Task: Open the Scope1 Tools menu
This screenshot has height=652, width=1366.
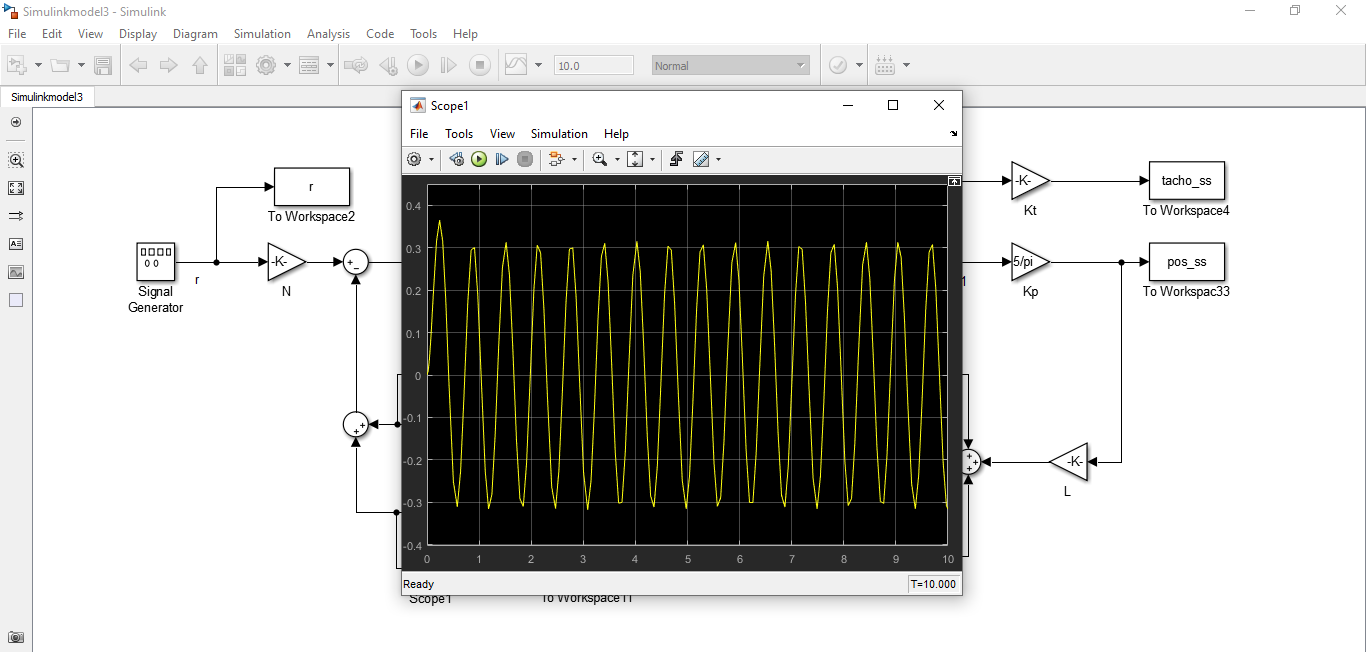Action: coord(459,134)
